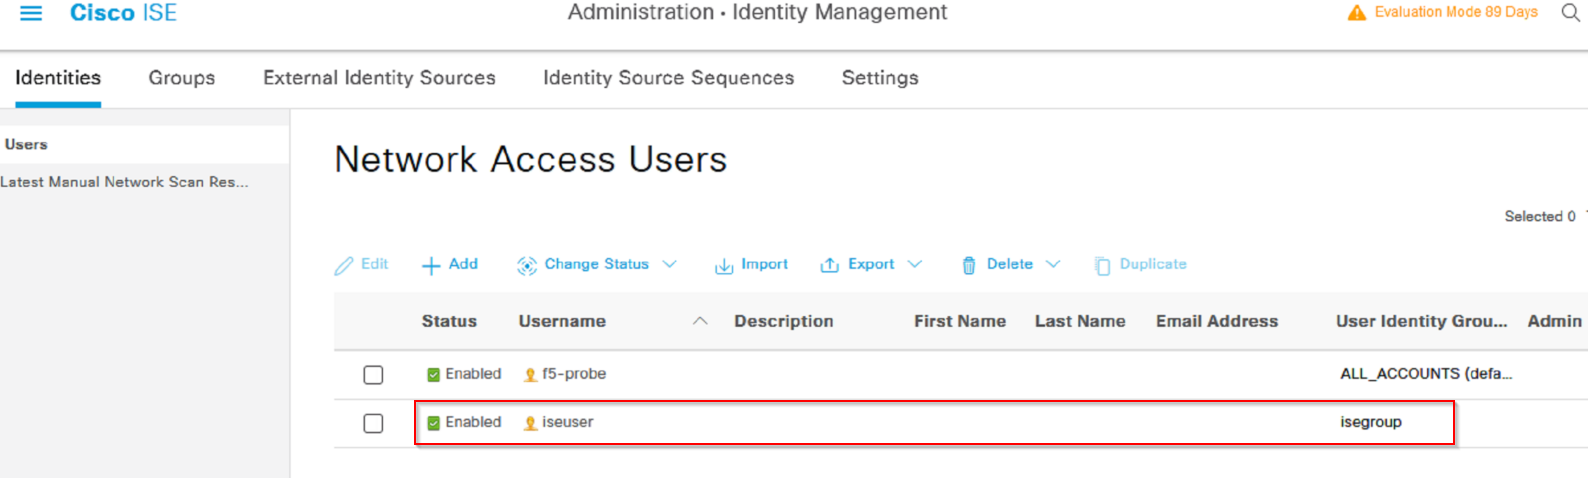Select the iseuser row checkbox
The image size is (1588, 478).
[x=373, y=423]
